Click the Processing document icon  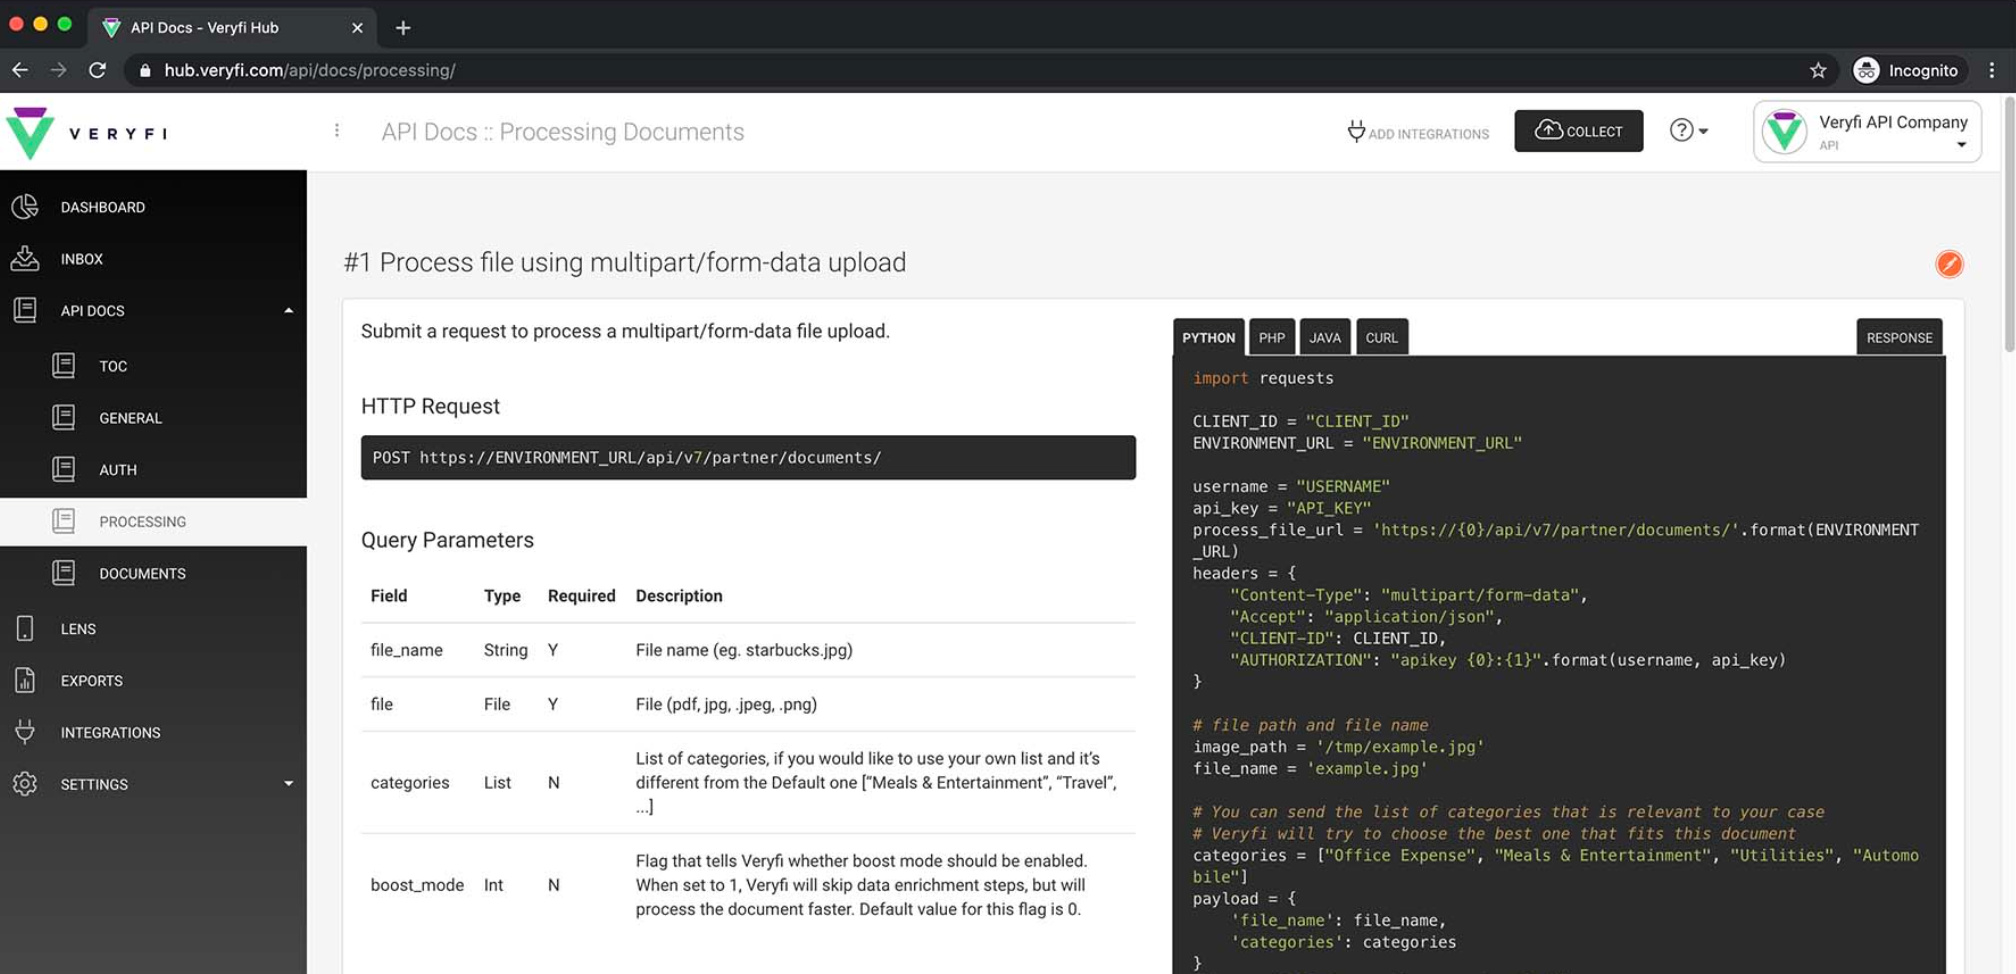click(x=63, y=521)
